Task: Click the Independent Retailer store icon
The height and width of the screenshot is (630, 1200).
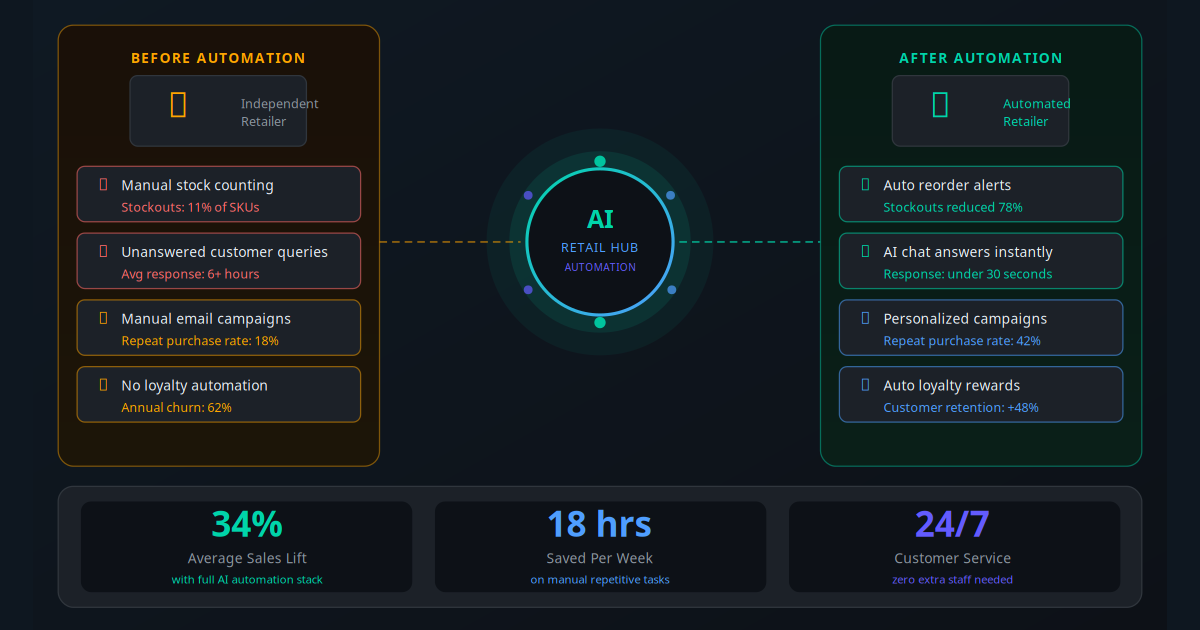Action: [178, 104]
